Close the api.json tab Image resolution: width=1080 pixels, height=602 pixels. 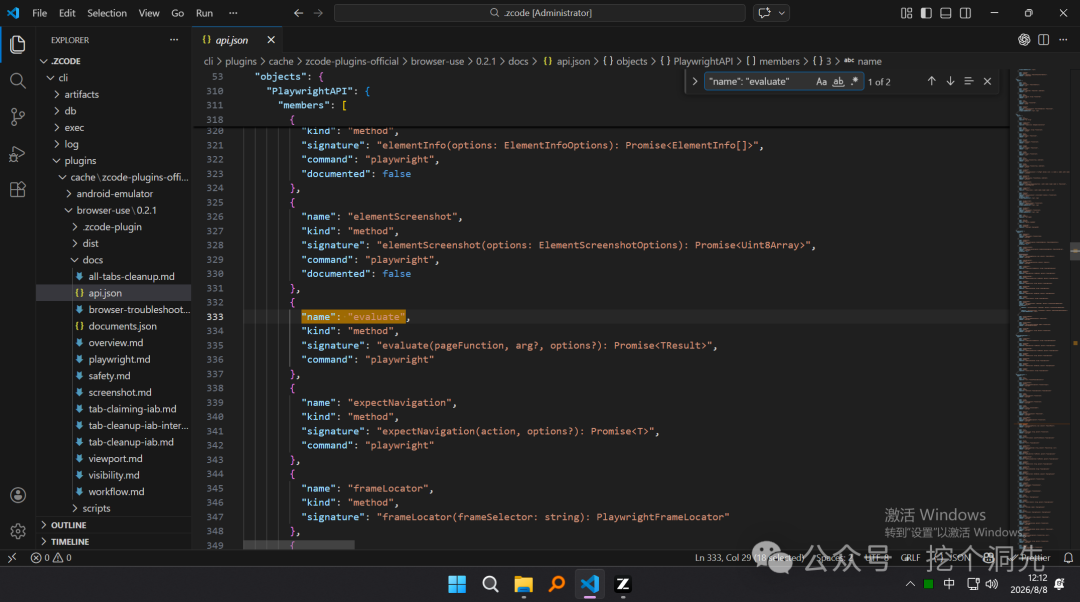271,40
